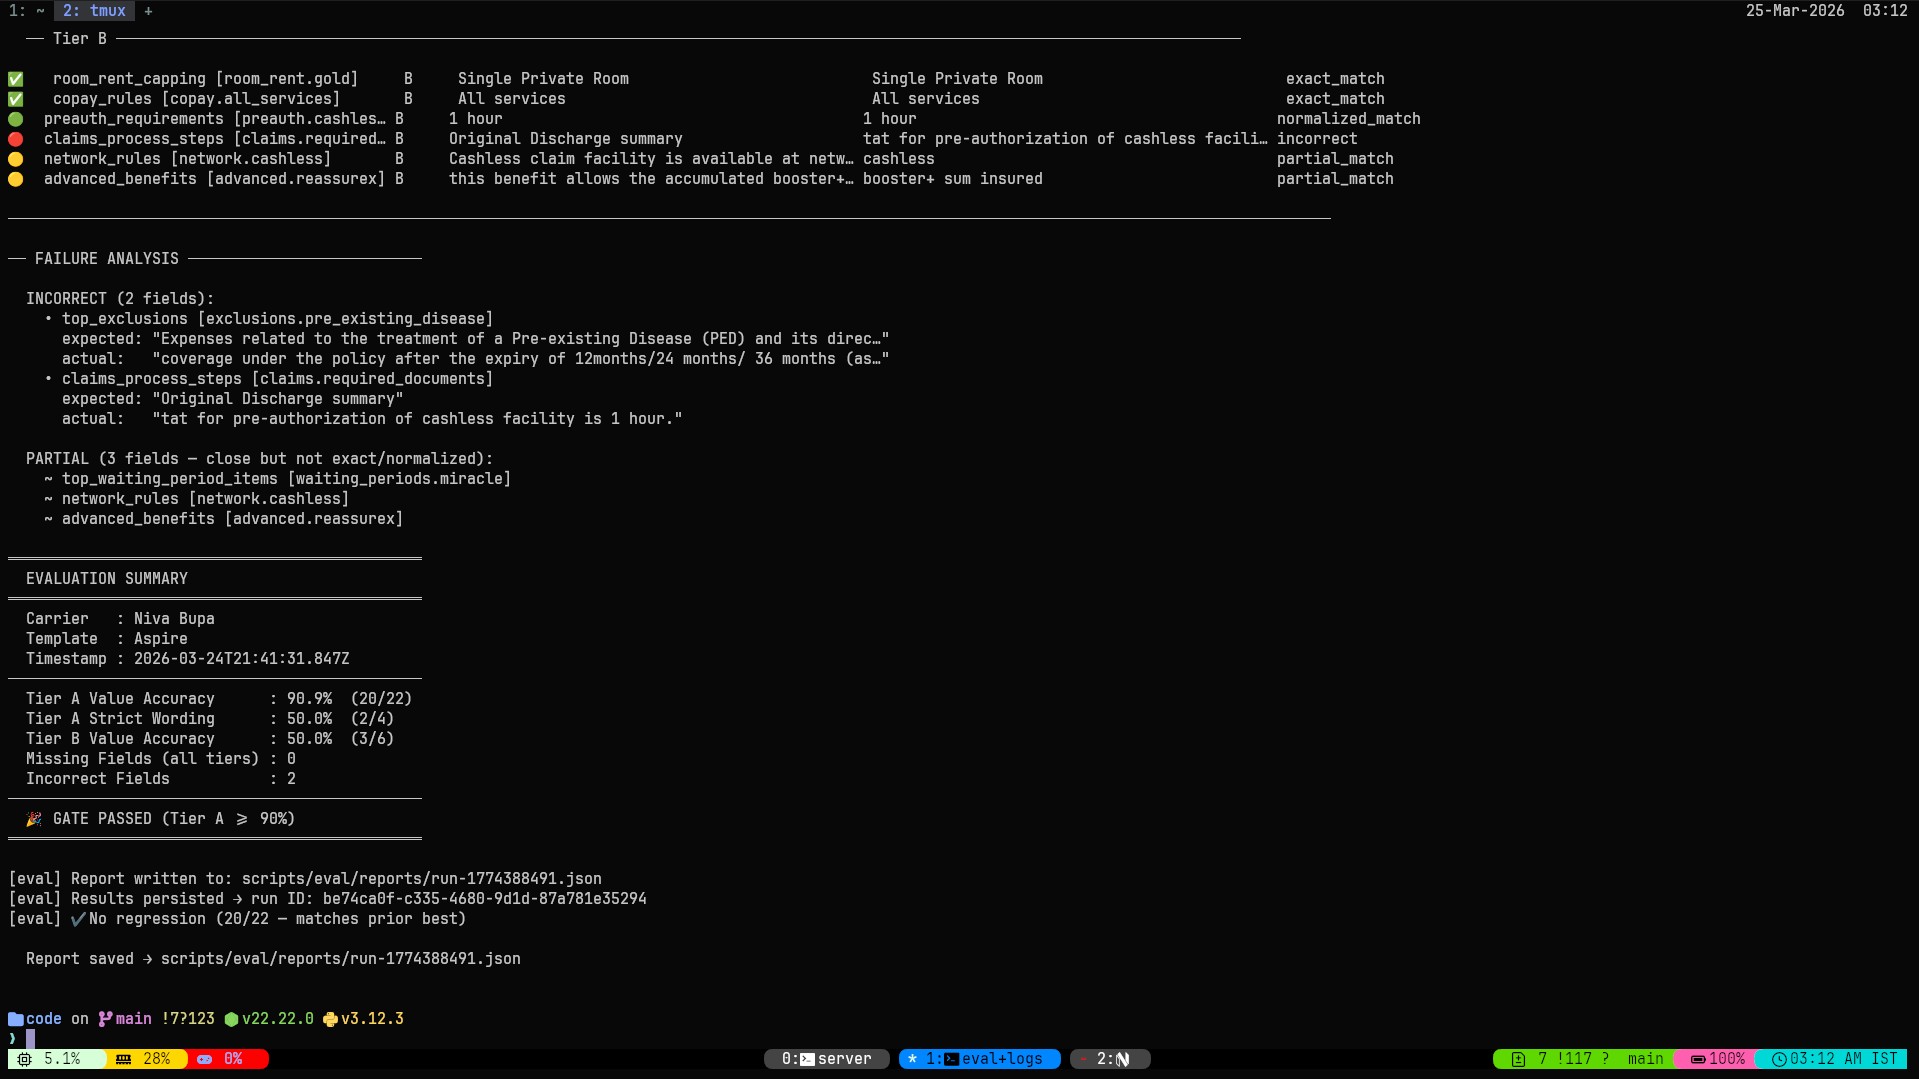1919x1079 pixels.
Task: Click the red status dot beside claims_process_steps
Action: tap(15, 139)
